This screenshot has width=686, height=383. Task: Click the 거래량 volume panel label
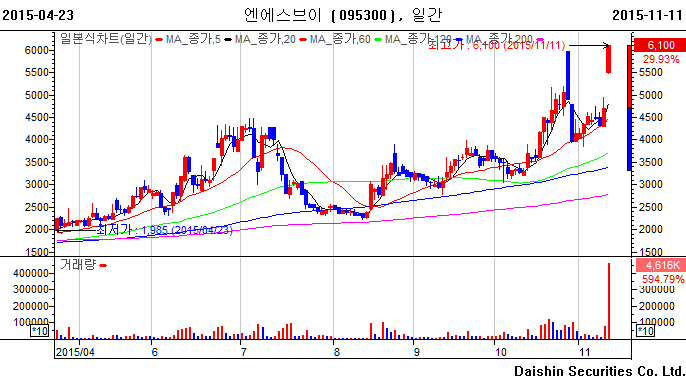[x=77, y=264]
